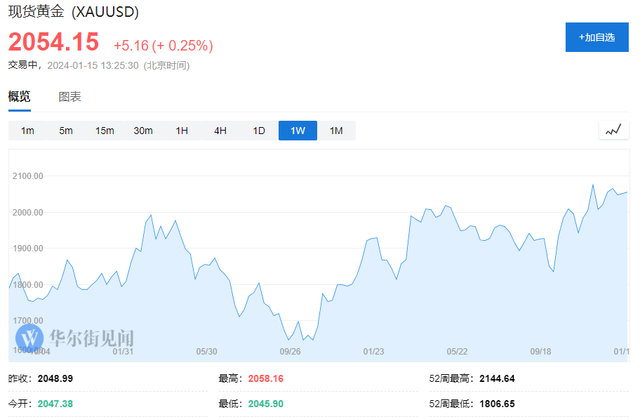Click the 2054.15 current price

55,42
